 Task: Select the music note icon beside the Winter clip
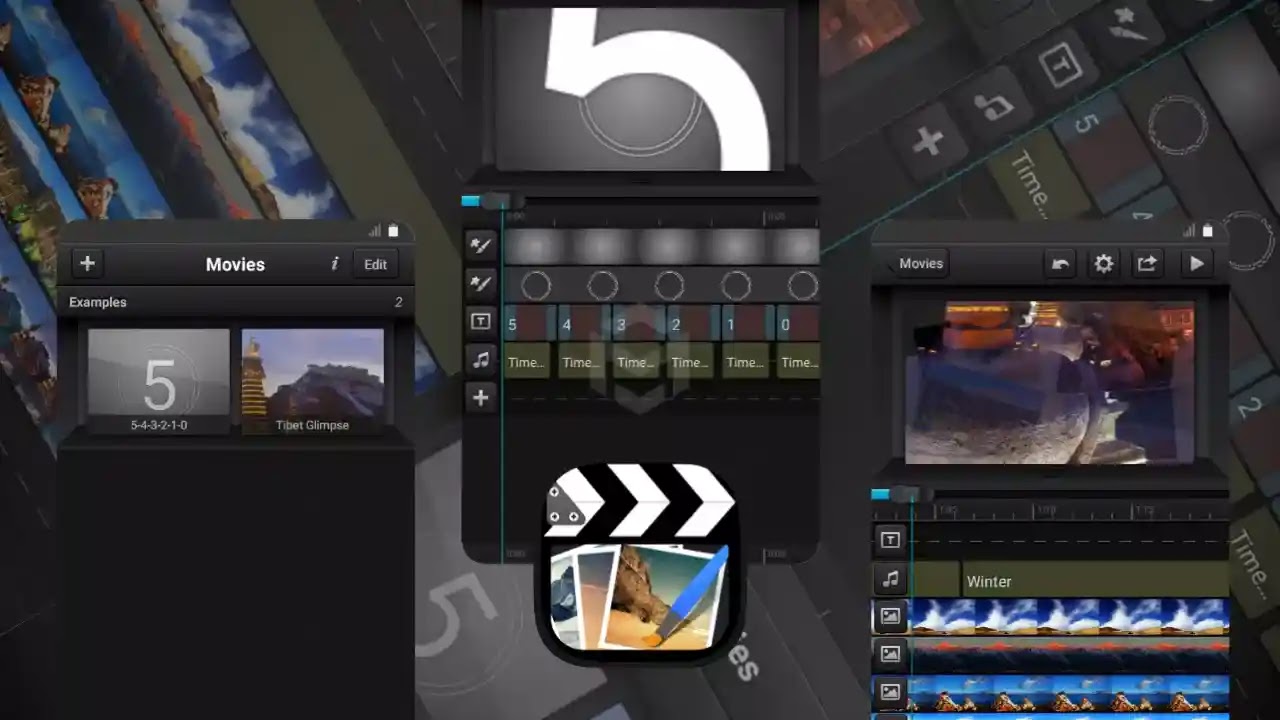890,579
